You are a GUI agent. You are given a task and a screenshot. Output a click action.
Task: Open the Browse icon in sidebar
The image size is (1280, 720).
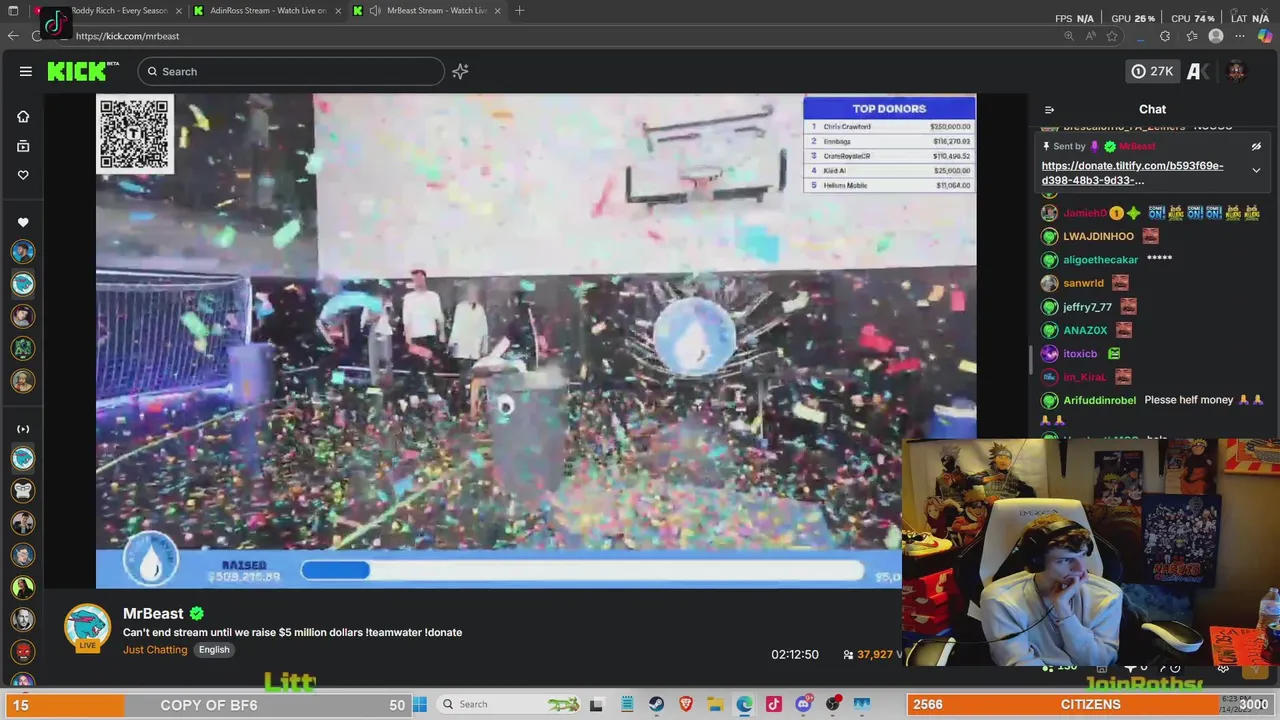pyautogui.click(x=23, y=146)
